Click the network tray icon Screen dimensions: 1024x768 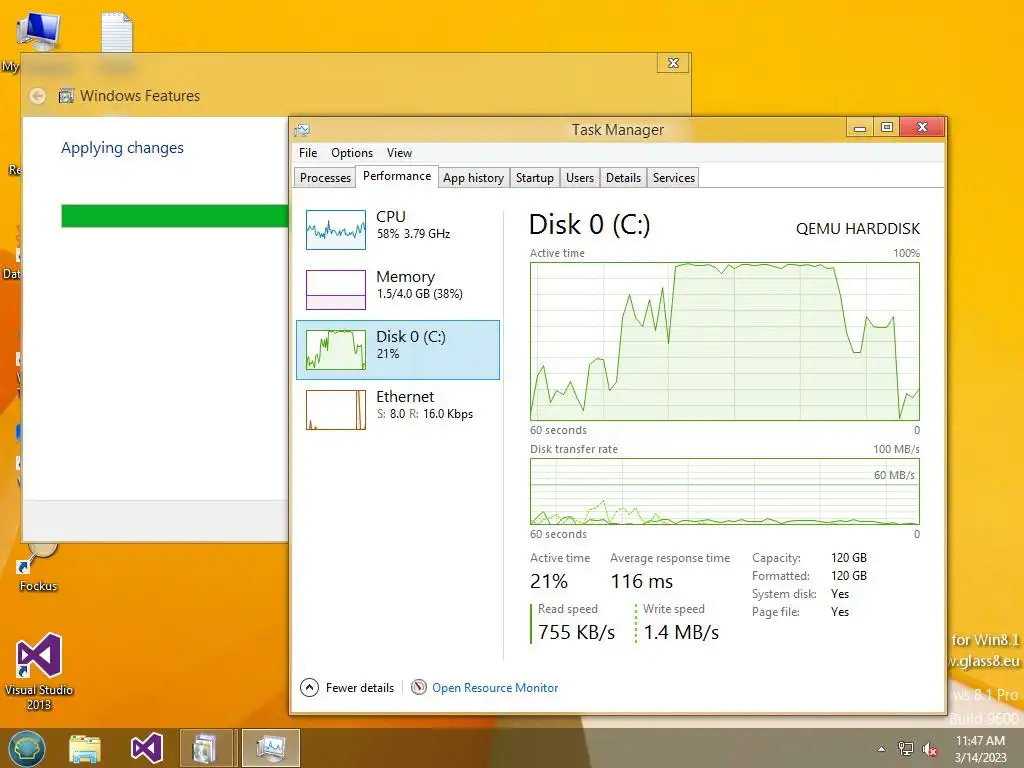(906, 749)
